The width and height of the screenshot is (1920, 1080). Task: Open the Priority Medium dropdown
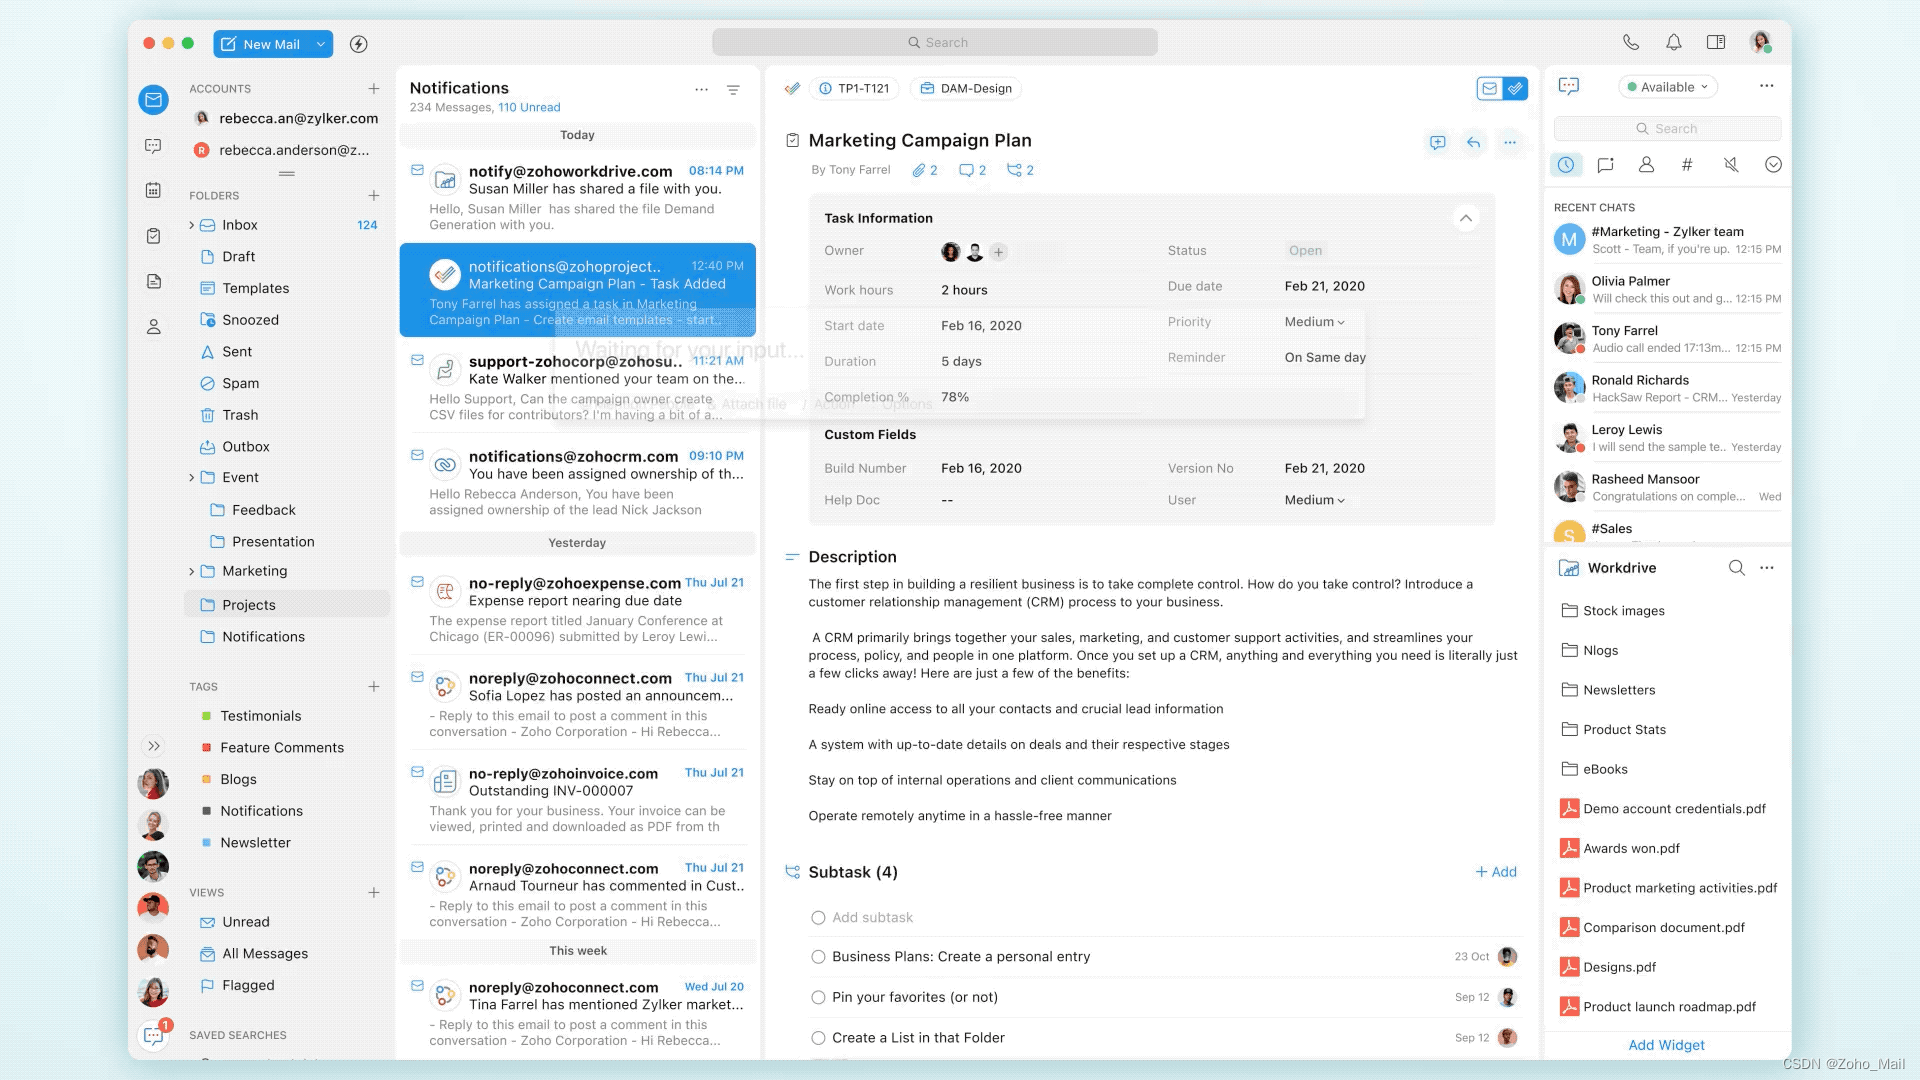[1314, 322]
